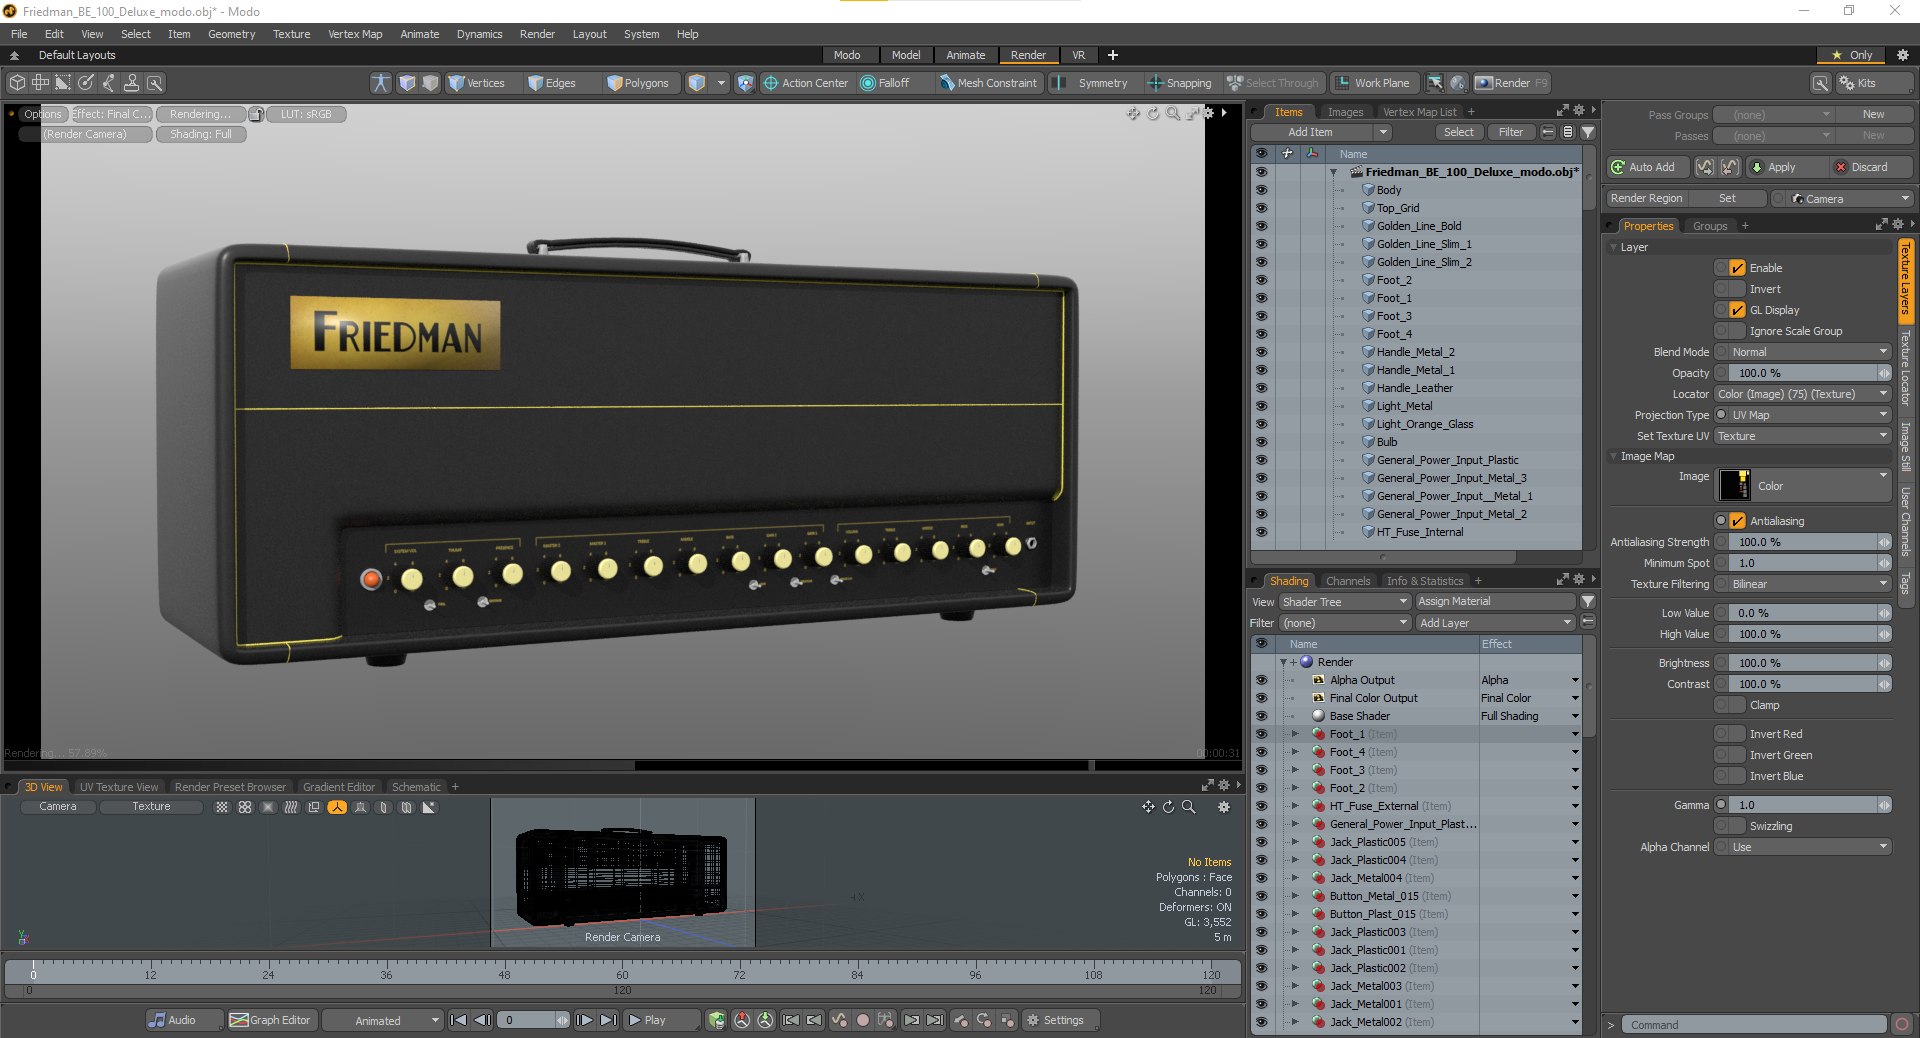Hide the Body item using its eye icon
Screen dimensions: 1920x1038
[x=1261, y=190]
